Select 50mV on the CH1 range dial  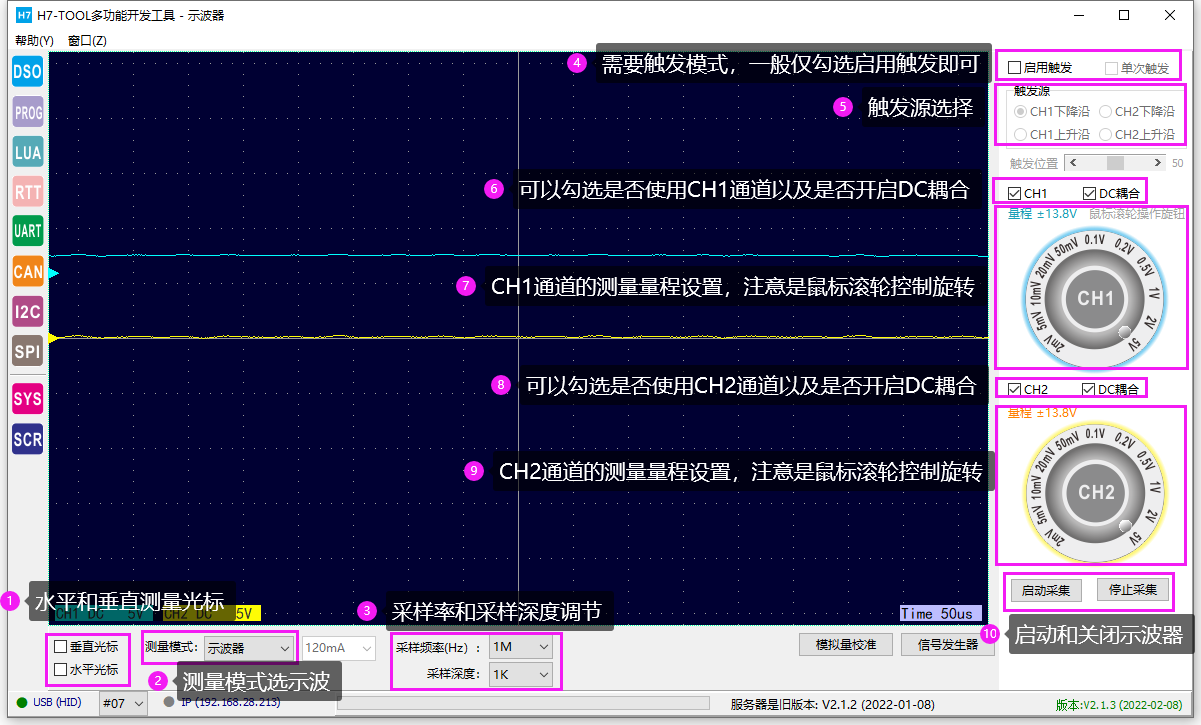(x=1066, y=245)
